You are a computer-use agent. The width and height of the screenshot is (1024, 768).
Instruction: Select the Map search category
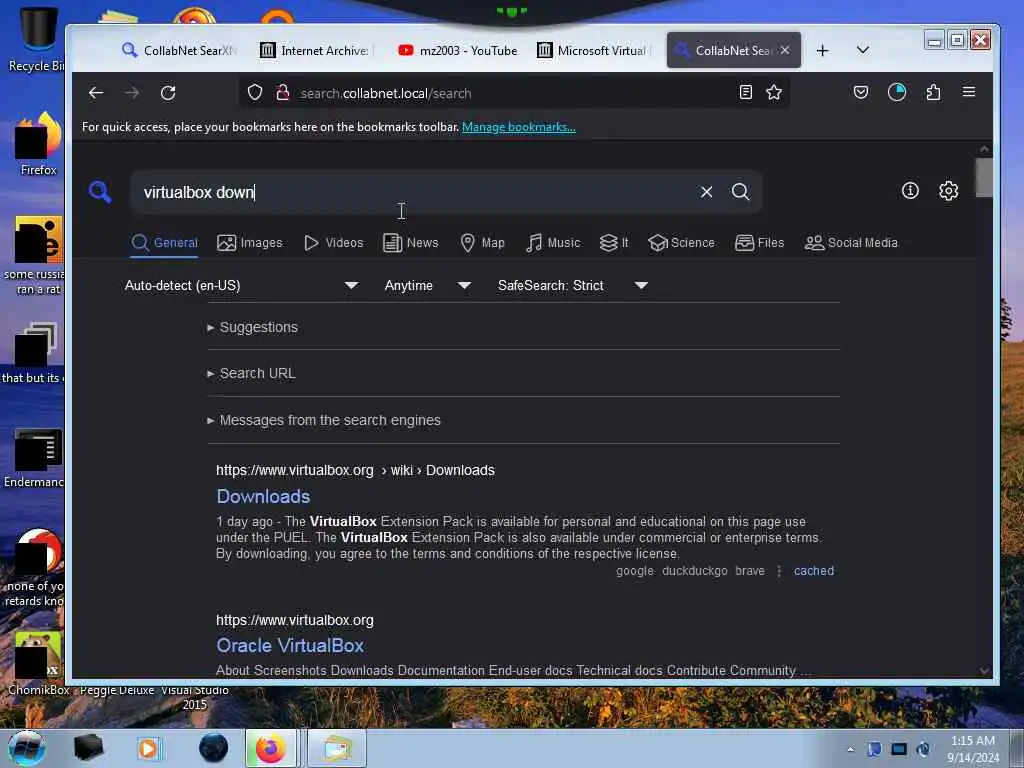[483, 243]
